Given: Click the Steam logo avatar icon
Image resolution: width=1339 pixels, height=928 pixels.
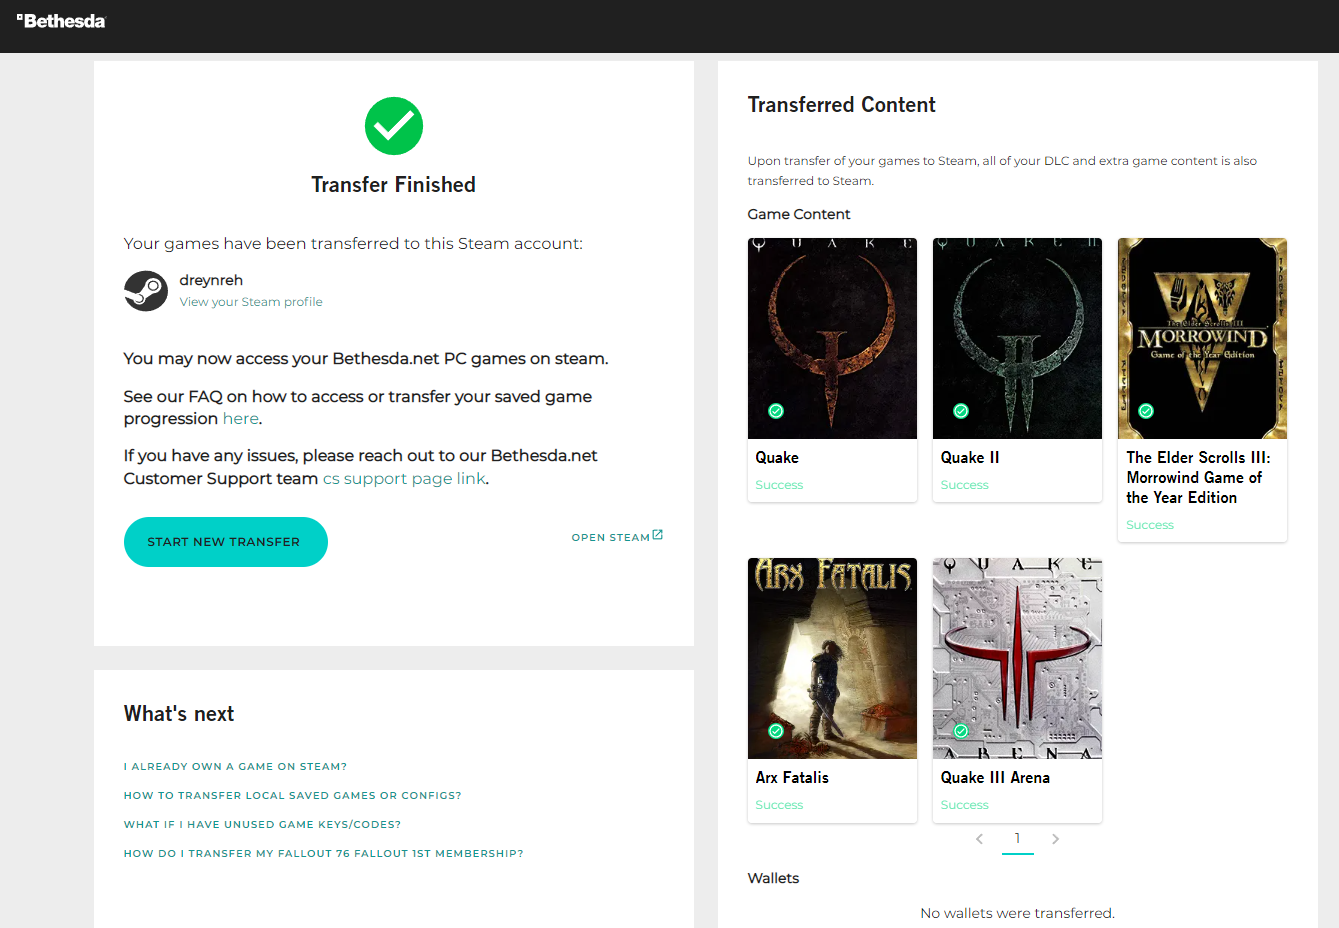Looking at the screenshot, I should coord(146,291).
